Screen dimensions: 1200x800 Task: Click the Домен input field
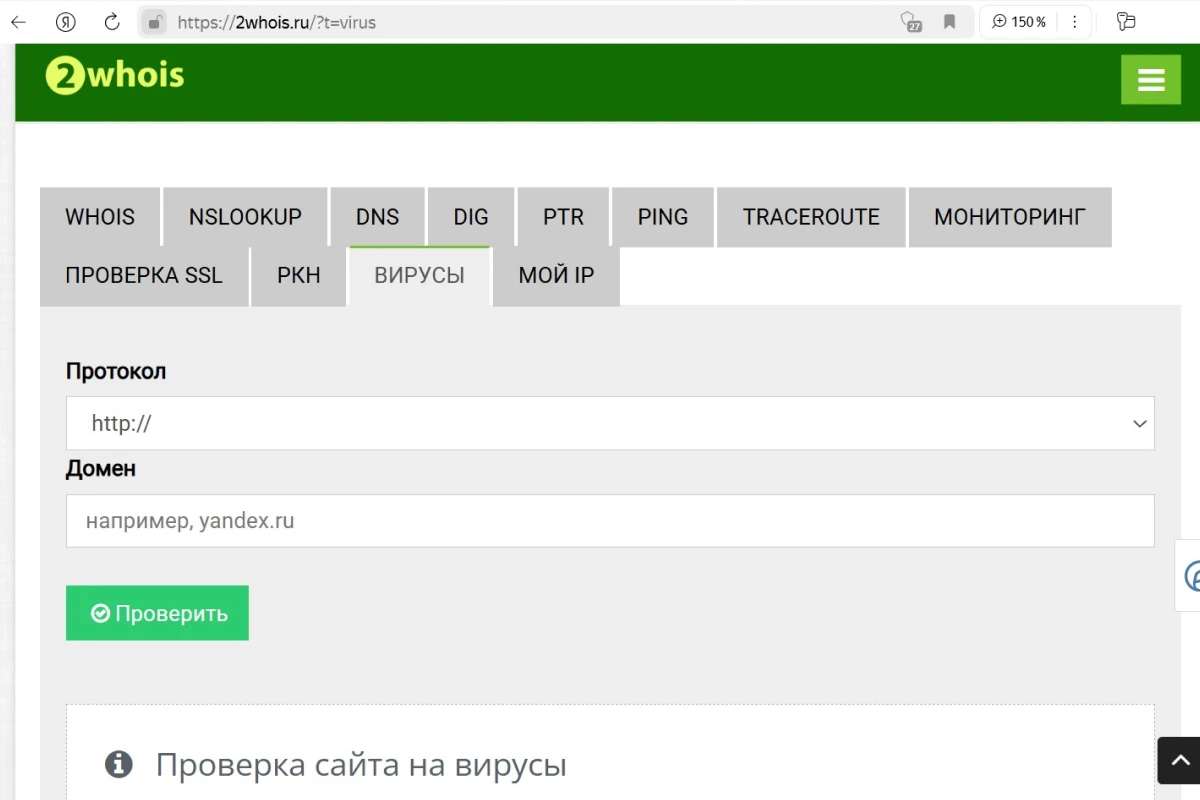(610, 521)
